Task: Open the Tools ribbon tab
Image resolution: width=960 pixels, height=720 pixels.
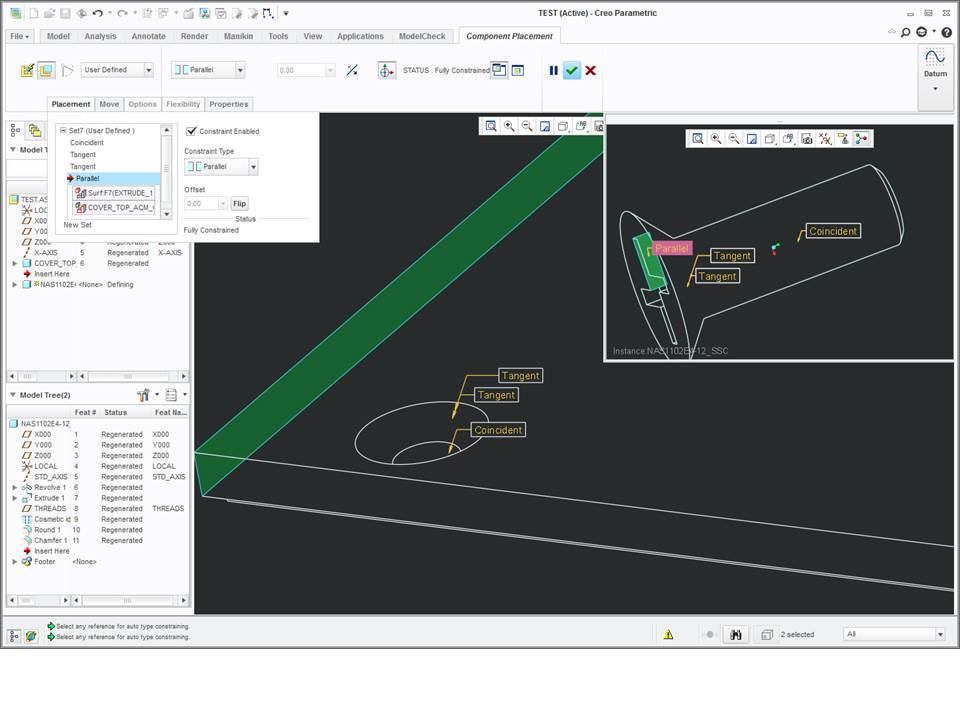Action: coord(278,36)
